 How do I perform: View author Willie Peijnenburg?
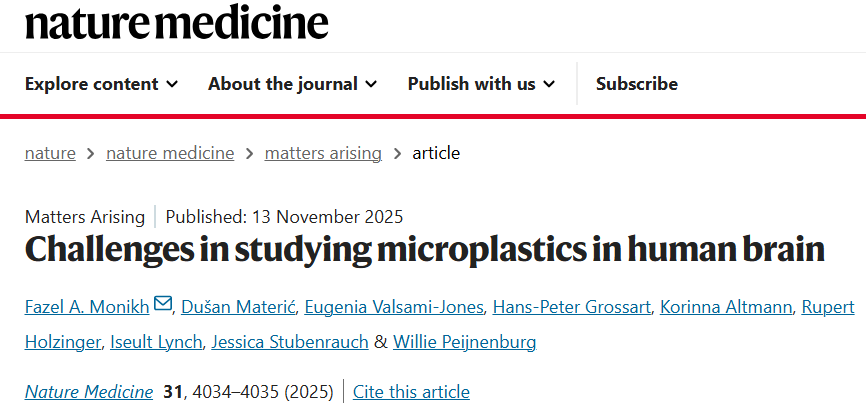click(x=465, y=343)
